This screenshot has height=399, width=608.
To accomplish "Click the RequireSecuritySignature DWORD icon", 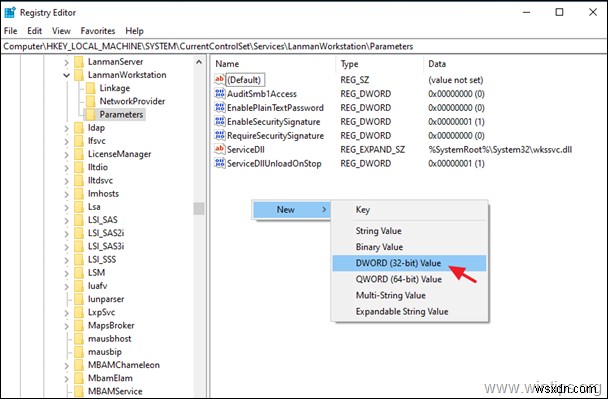I will [x=219, y=136].
